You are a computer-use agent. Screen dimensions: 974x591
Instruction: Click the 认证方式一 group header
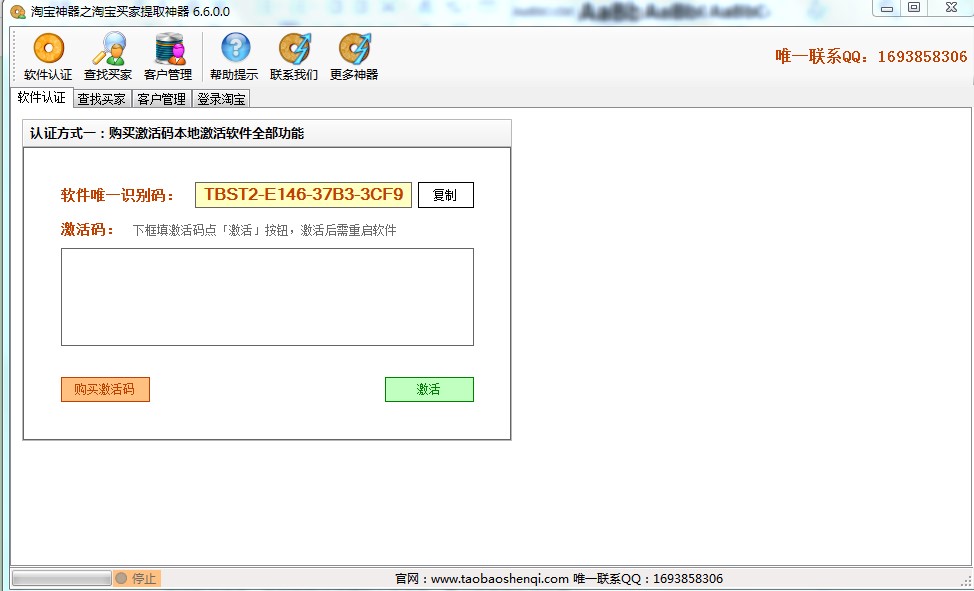point(267,134)
